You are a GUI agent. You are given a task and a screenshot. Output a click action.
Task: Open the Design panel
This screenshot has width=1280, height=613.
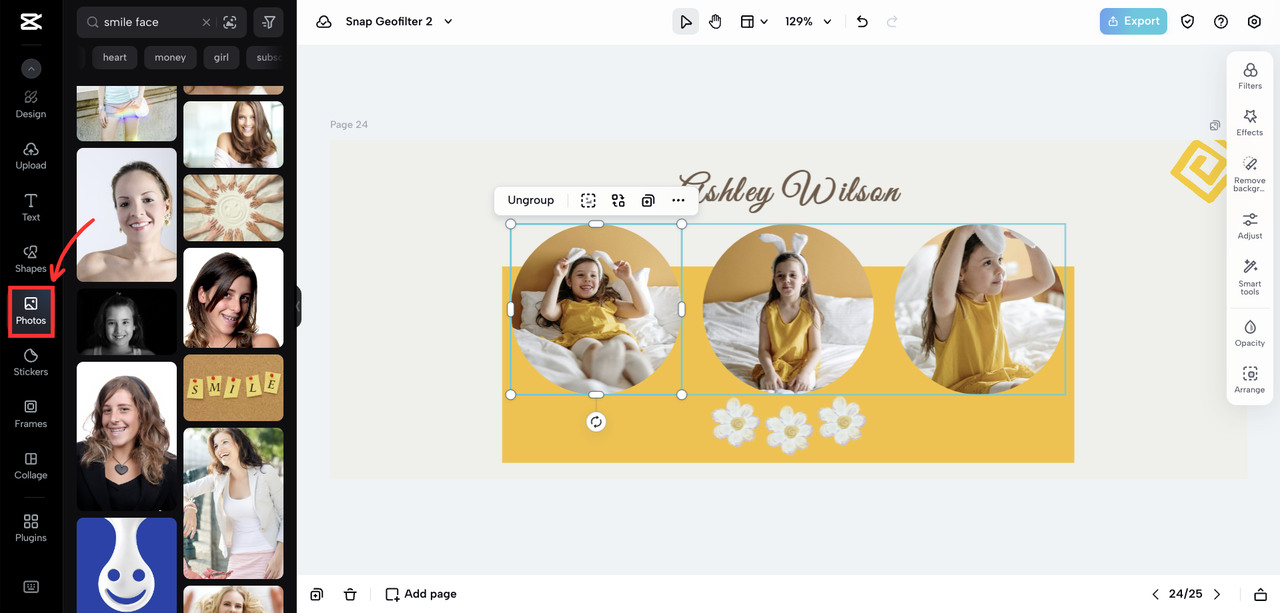pos(31,104)
